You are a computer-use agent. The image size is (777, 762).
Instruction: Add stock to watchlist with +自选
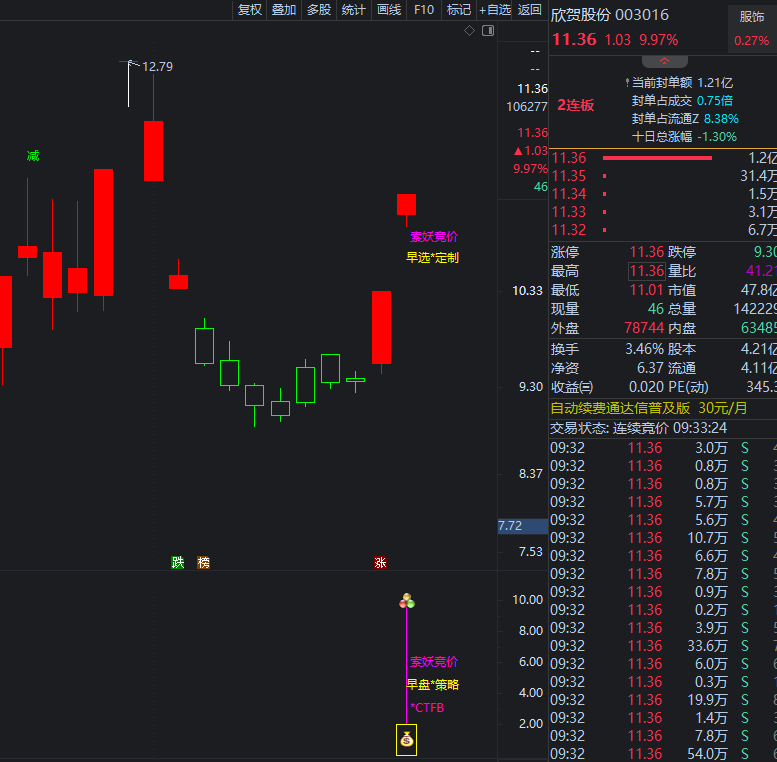coord(495,10)
